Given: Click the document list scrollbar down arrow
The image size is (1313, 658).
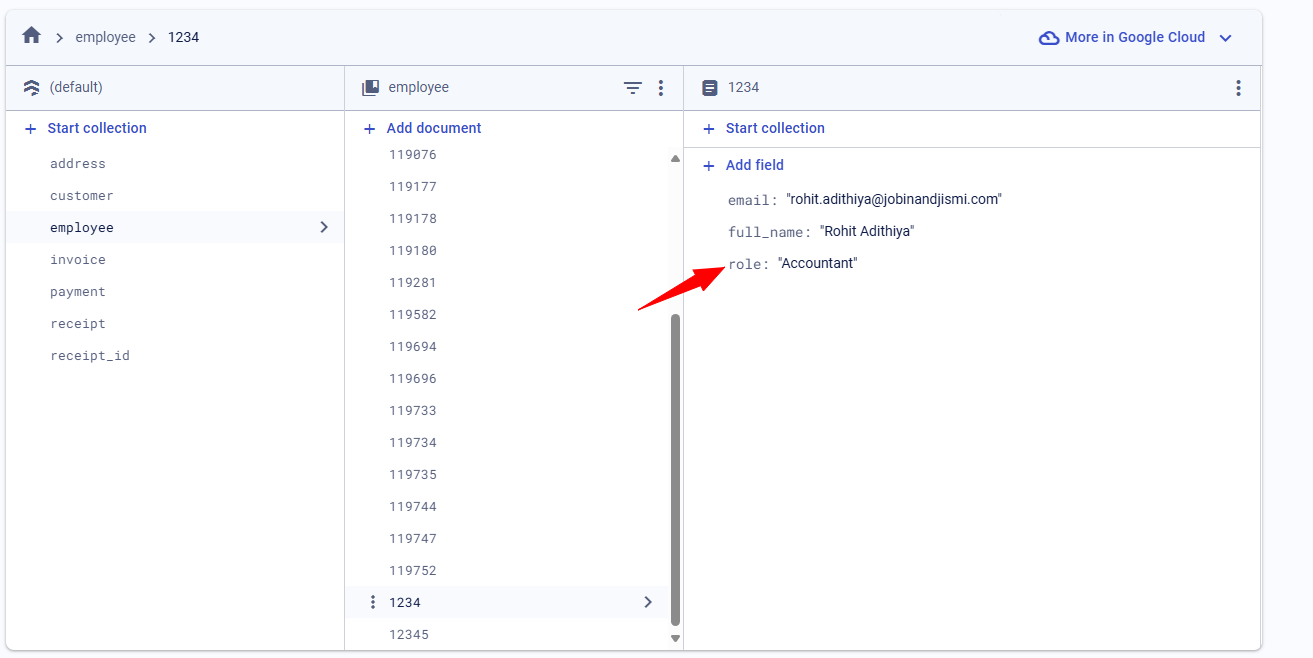Looking at the screenshot, I should tap(675, 638).
